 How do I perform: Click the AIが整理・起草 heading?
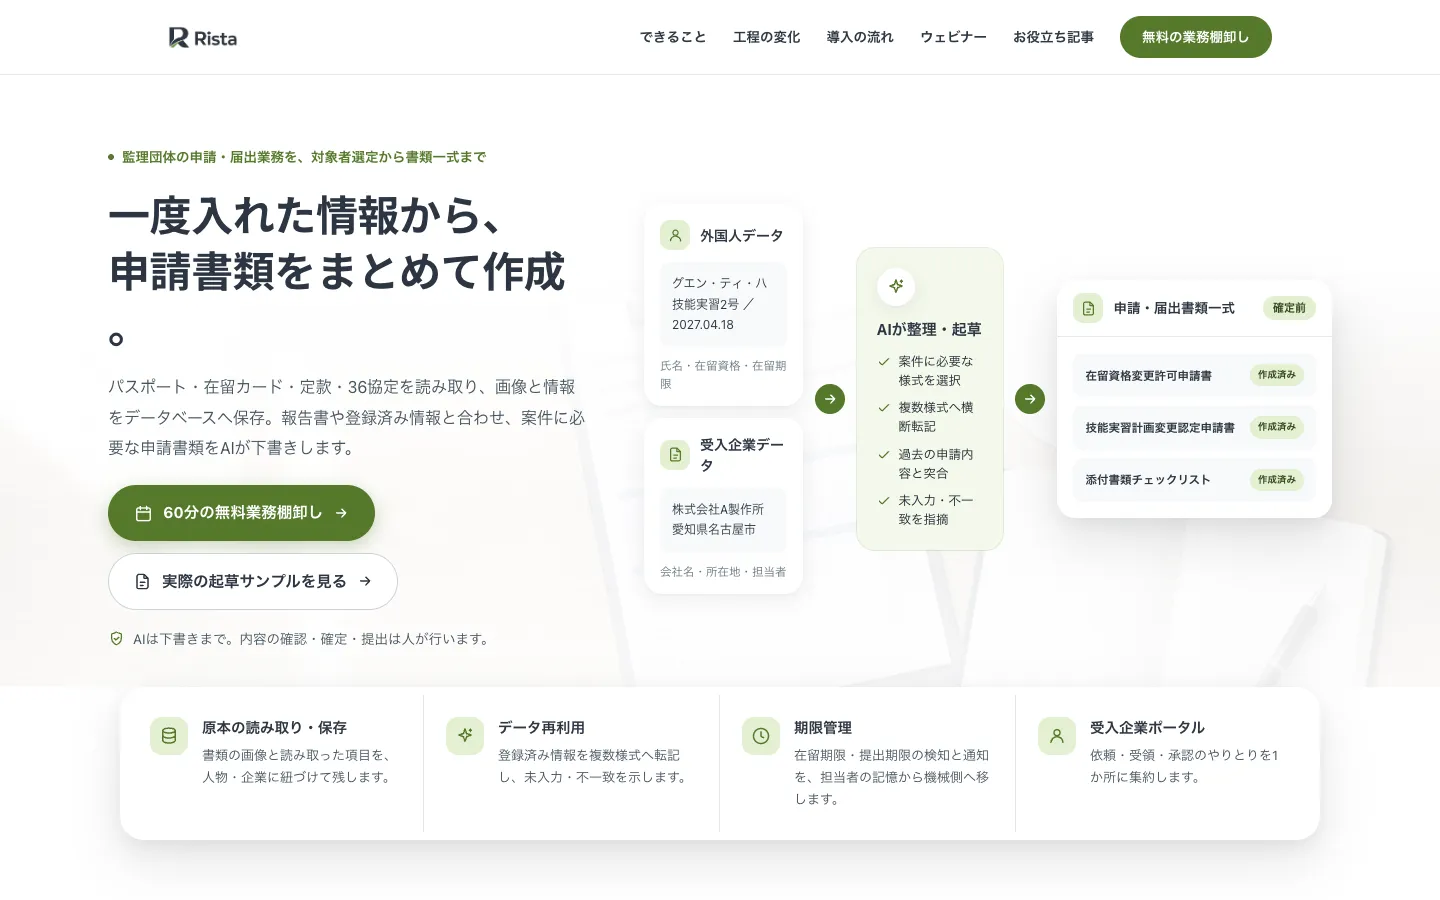click(929, 330)
